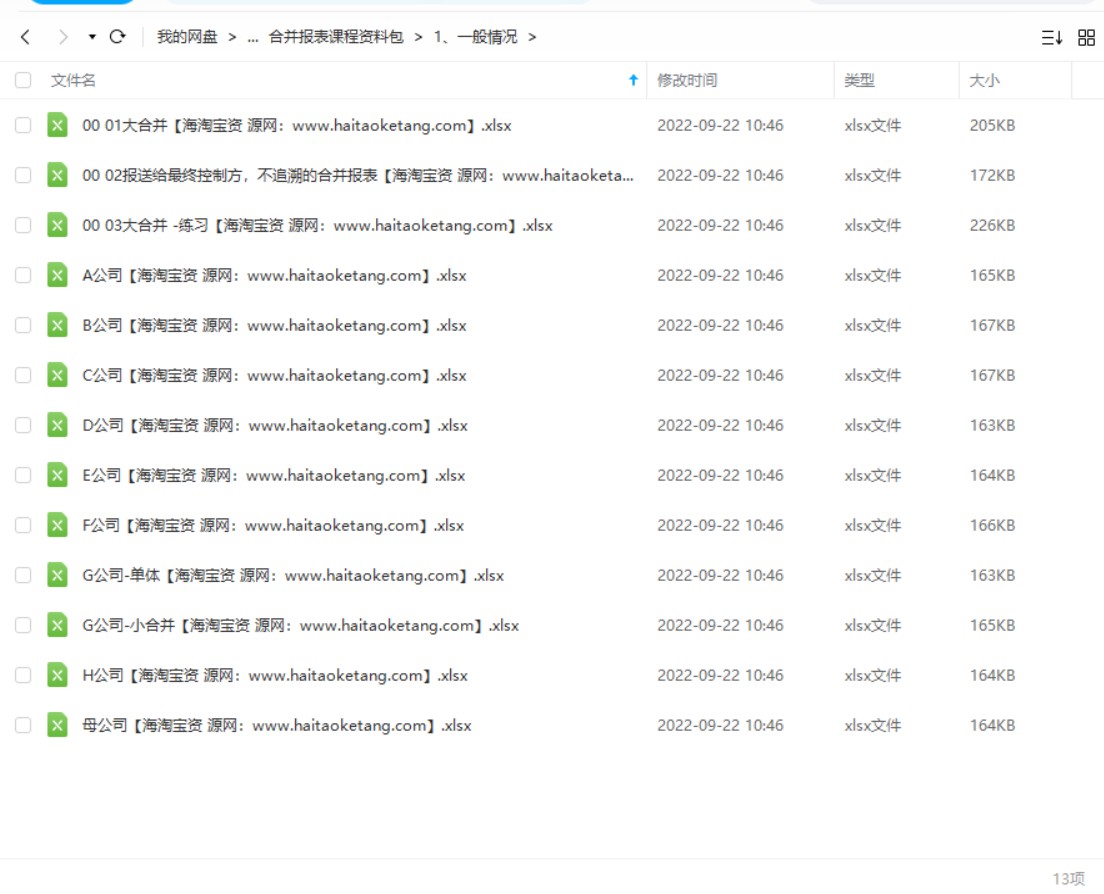Click Excel icon of 00 01大合并 file
1104x894 pixels.
pos(57,125)
